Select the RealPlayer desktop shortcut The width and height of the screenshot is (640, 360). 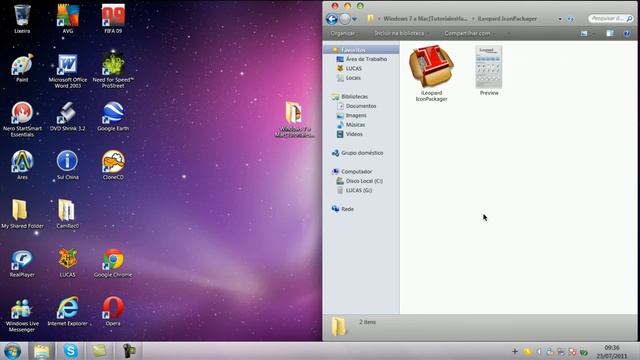(x=22, y=263)
